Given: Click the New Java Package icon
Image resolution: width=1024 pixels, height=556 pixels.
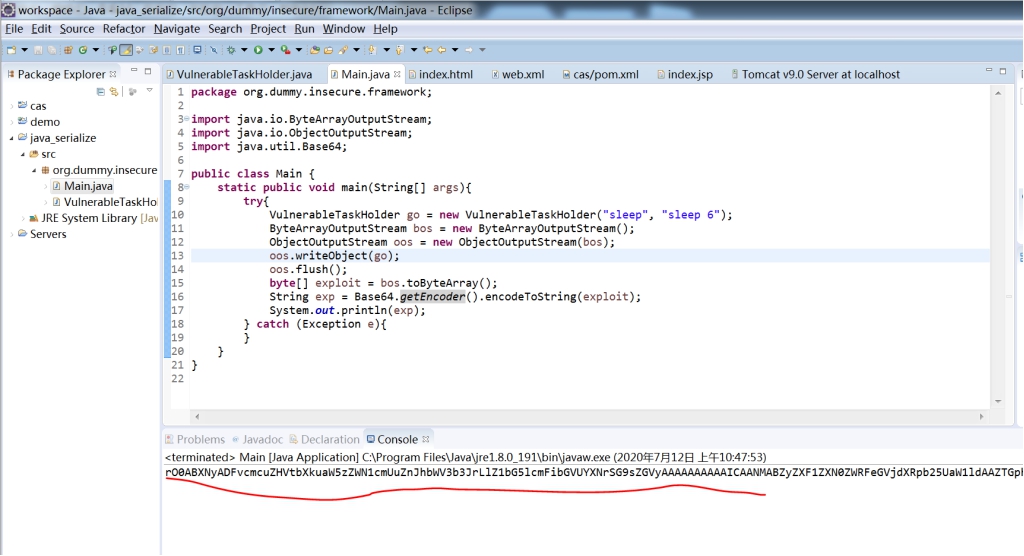Looking at the screenshot, I should (68, 50).
